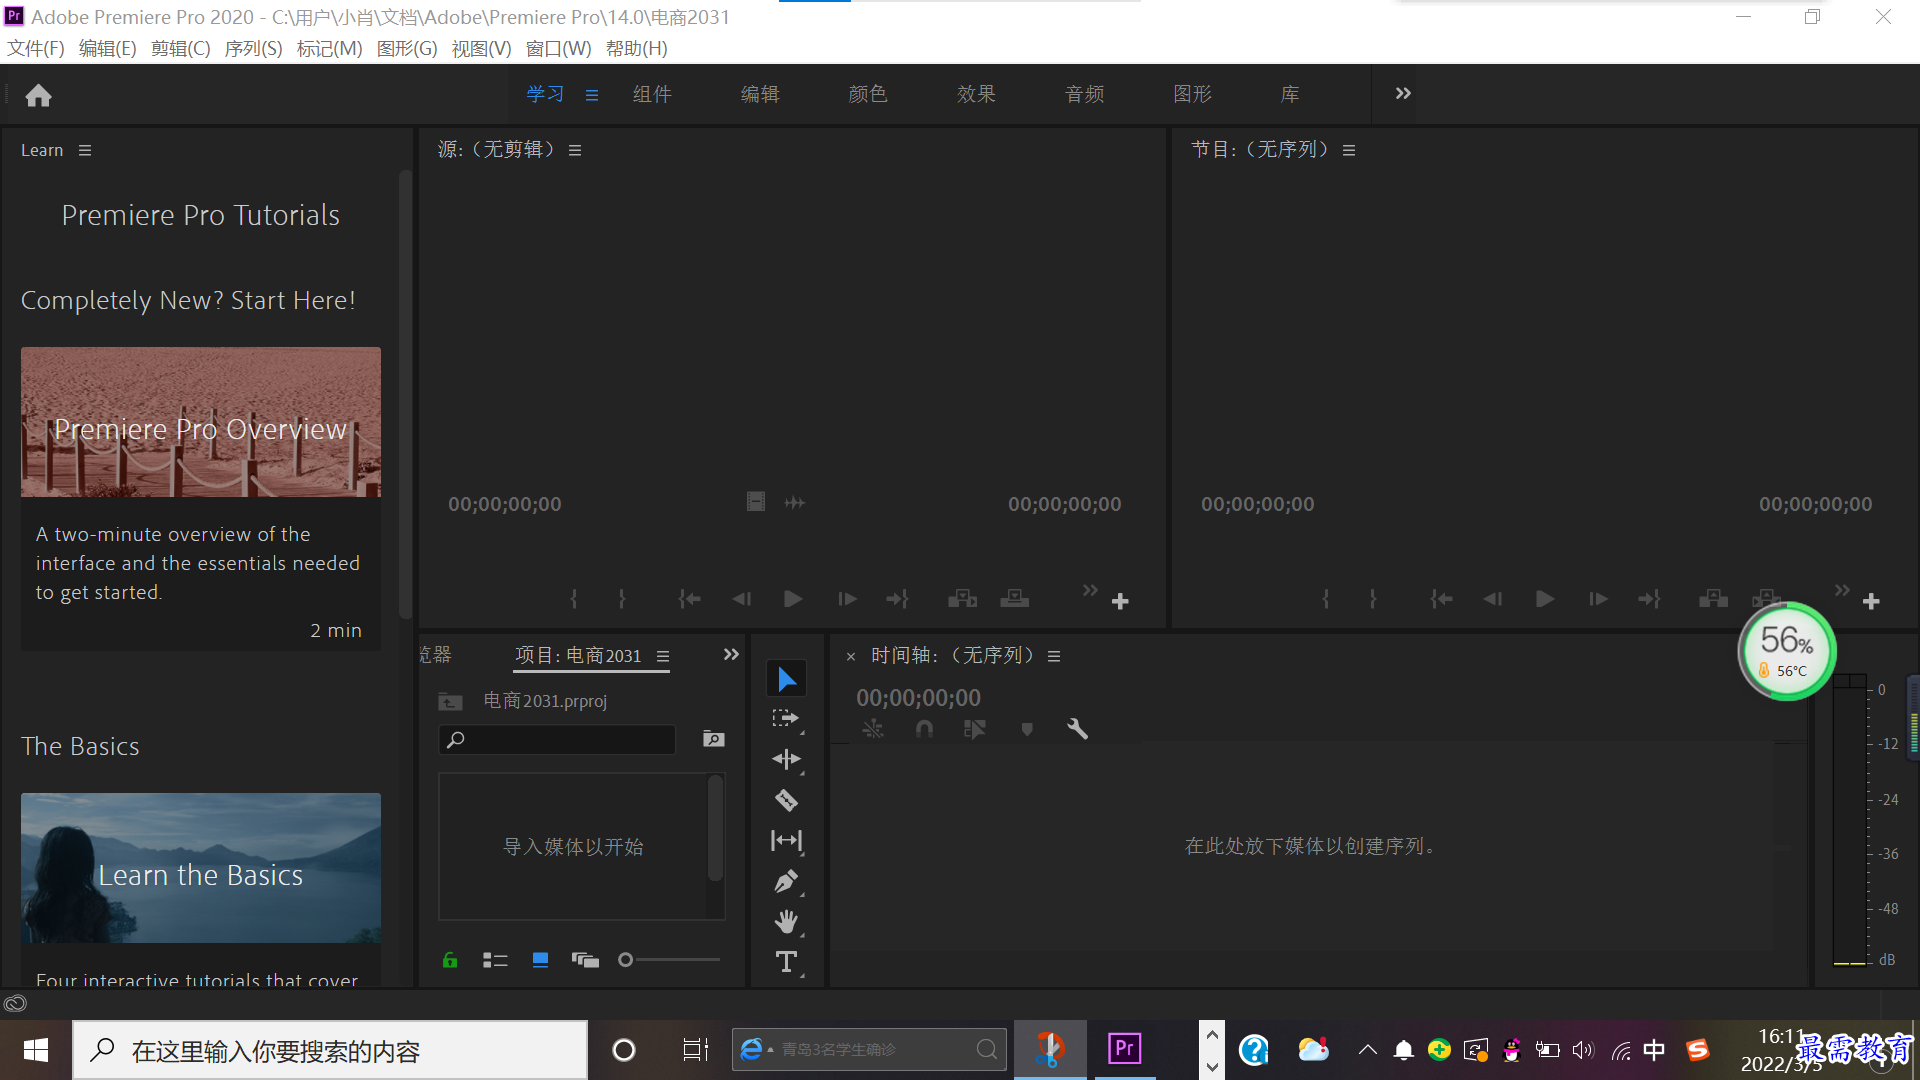Screen dimensions: 1920x1080
Task: Select the Ripple Edit tool
Action: click(786, 759)
